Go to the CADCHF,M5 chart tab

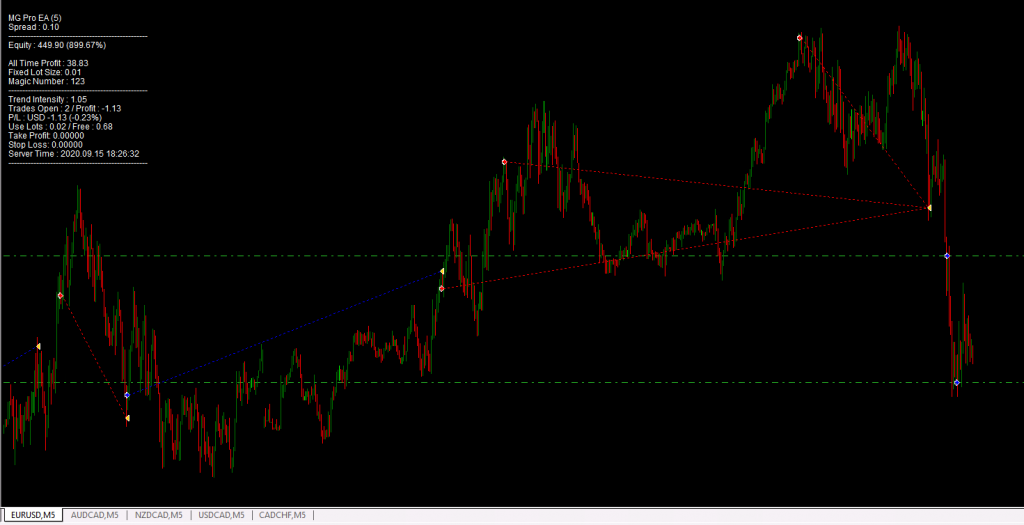283,515
